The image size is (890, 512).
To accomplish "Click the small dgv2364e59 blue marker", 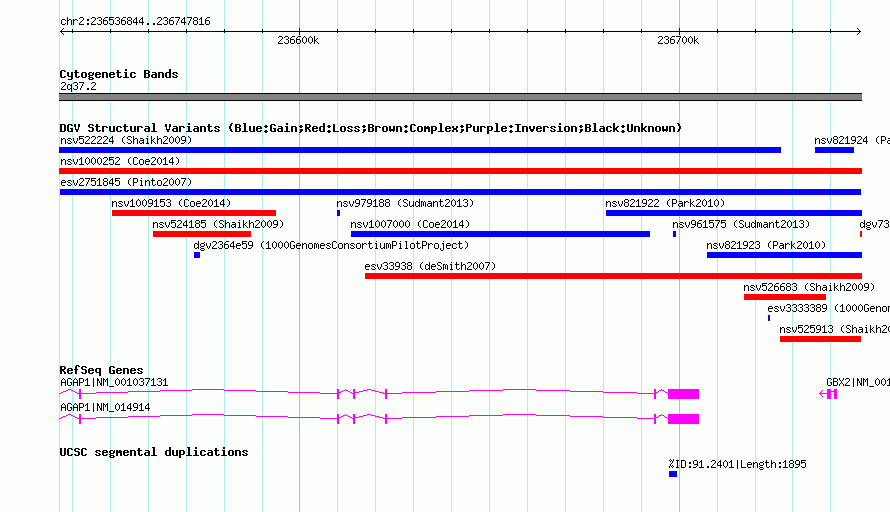I will [197, 255].
